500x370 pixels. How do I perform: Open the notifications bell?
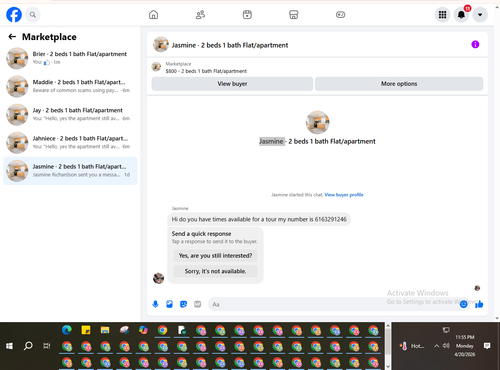(461, 15)
